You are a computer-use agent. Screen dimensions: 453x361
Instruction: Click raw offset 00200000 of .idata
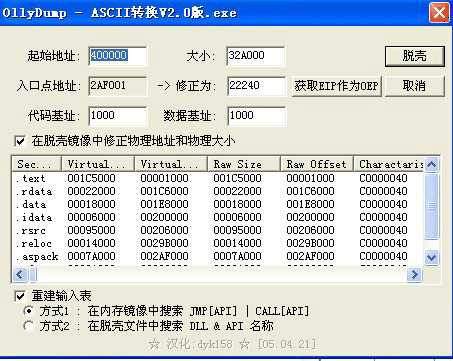point(310,217)
